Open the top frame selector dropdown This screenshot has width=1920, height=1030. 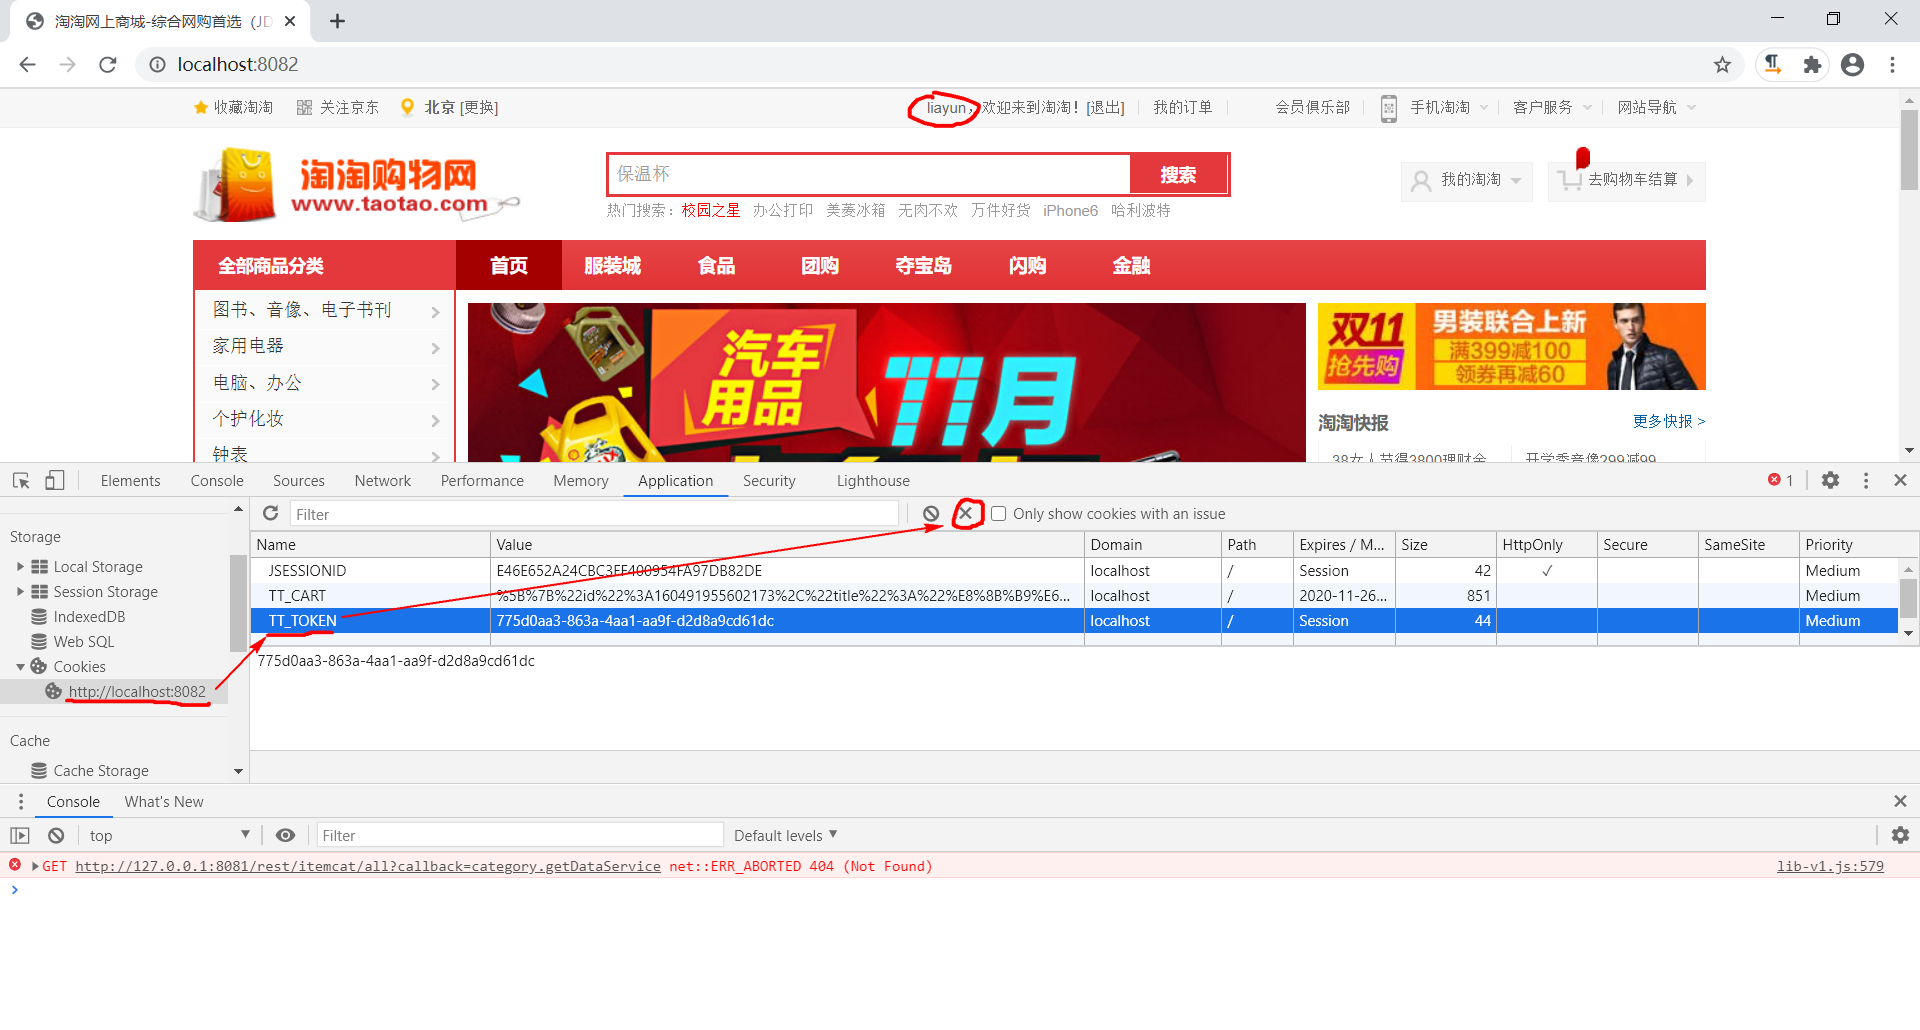(168, 835)
